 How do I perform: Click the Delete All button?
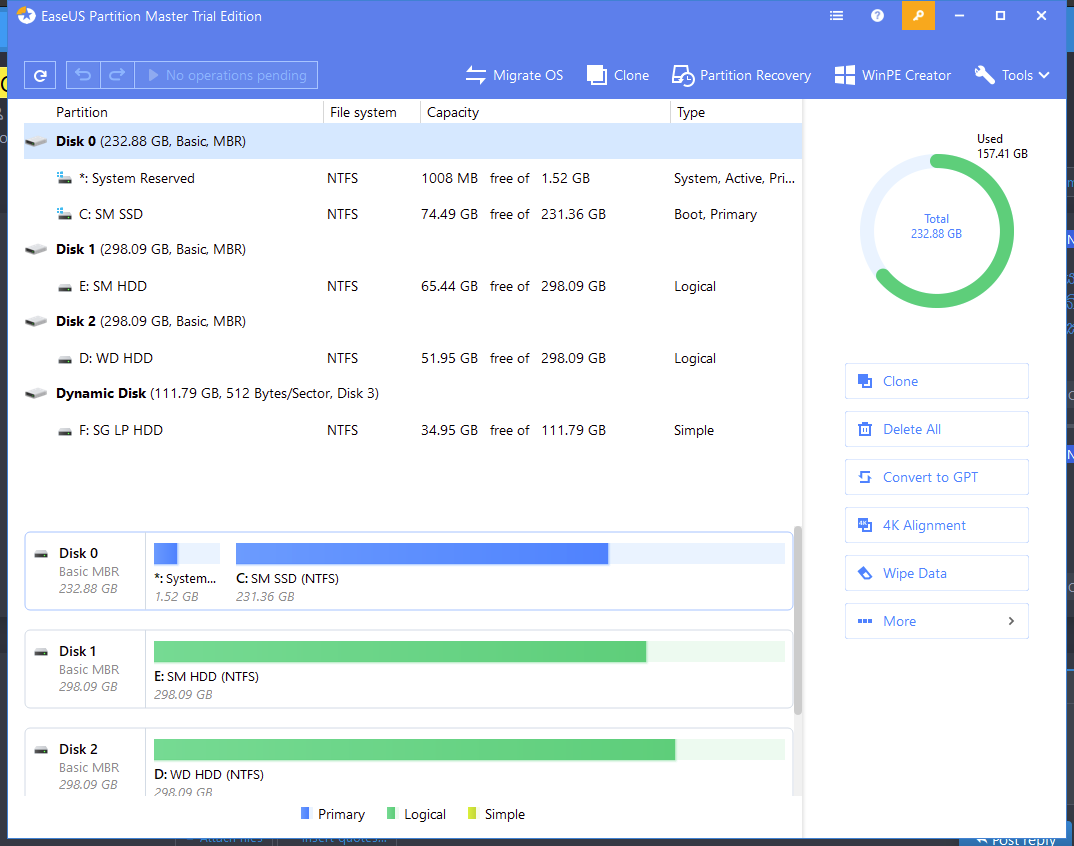pyautogui.click(x=936, y=429)
